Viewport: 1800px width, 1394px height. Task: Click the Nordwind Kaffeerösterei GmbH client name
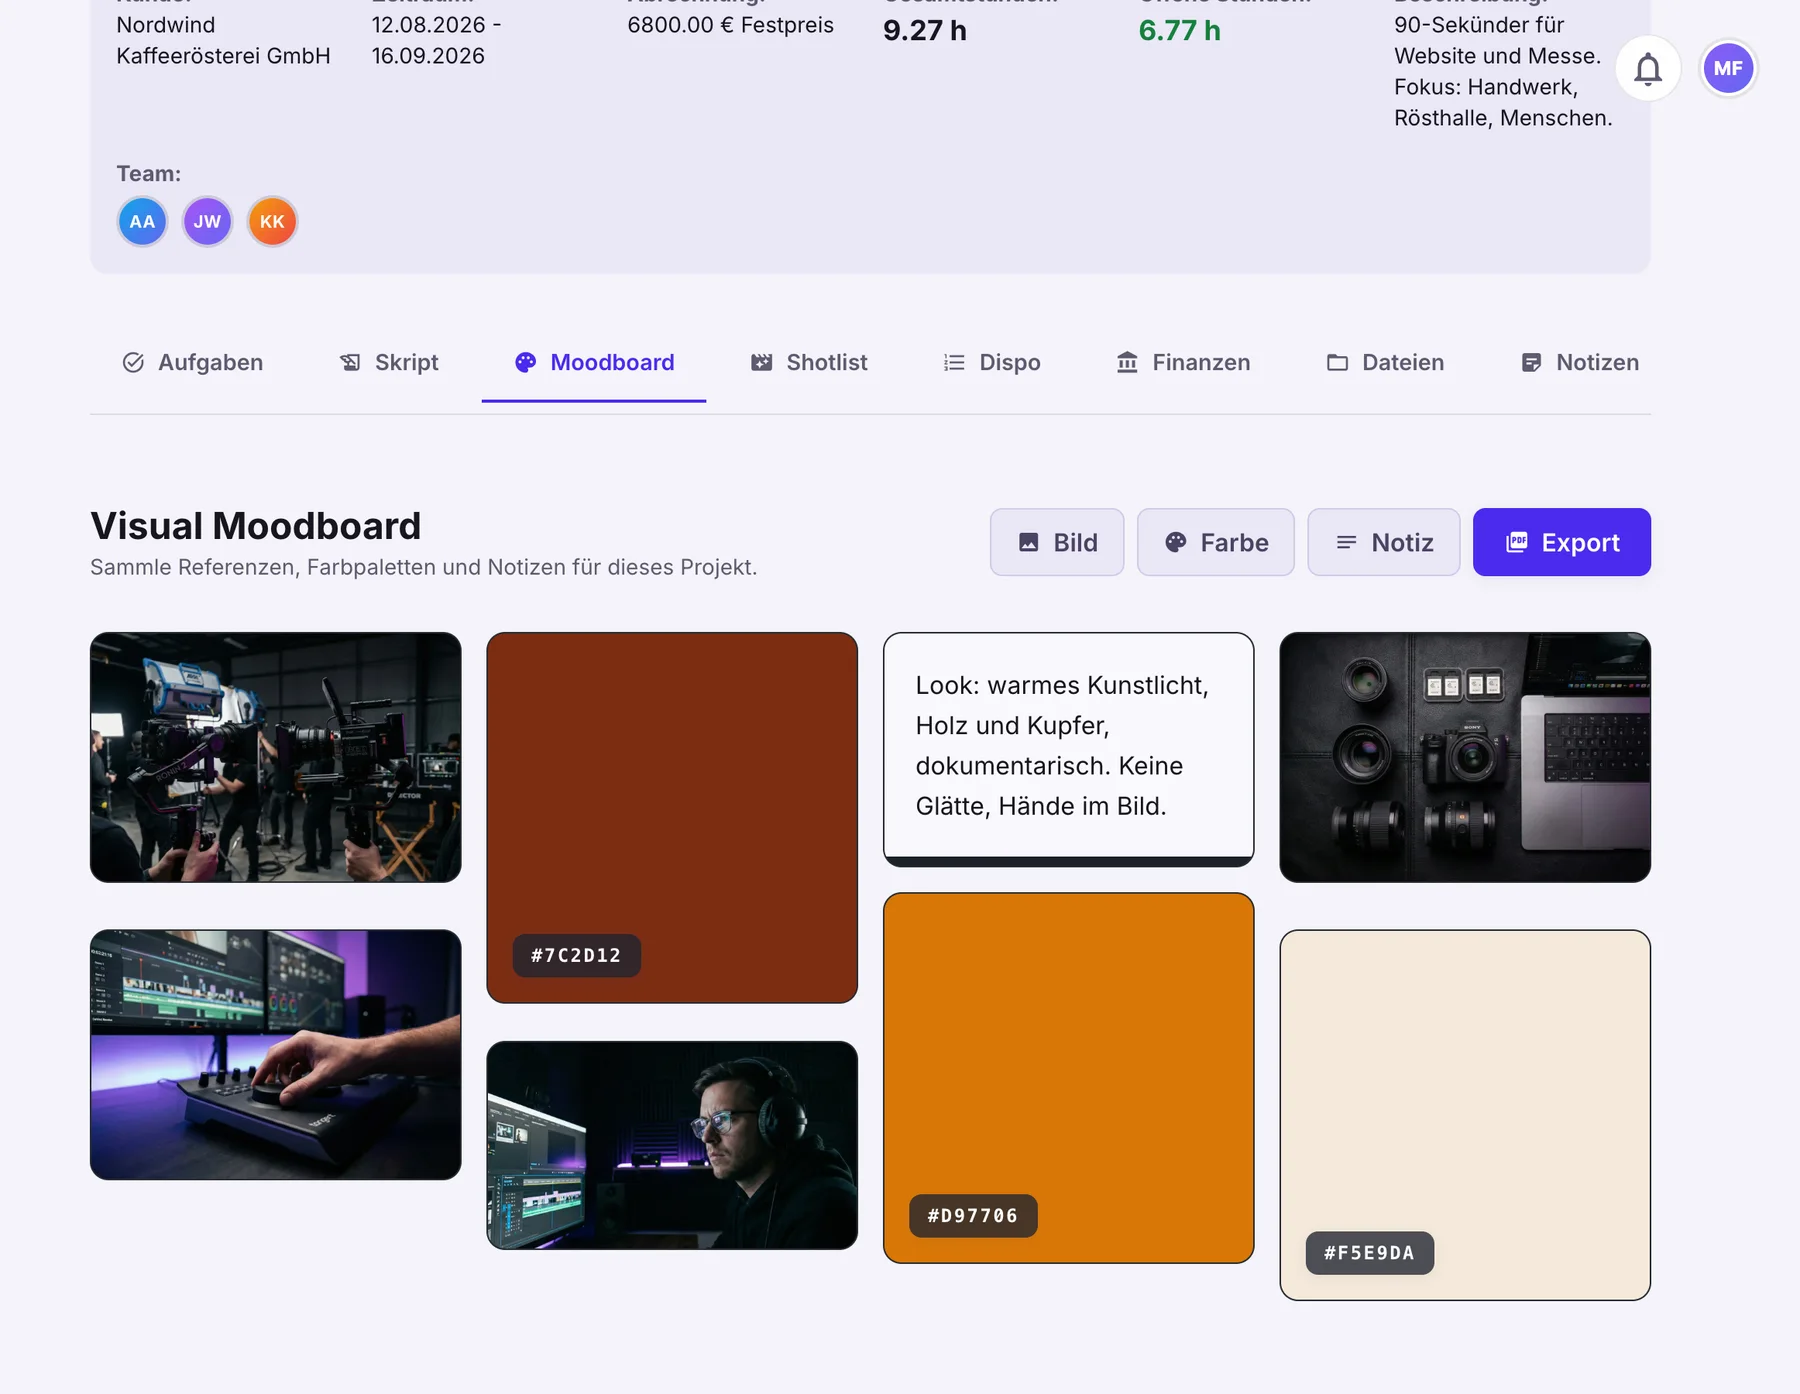click(x=223, y=40)
